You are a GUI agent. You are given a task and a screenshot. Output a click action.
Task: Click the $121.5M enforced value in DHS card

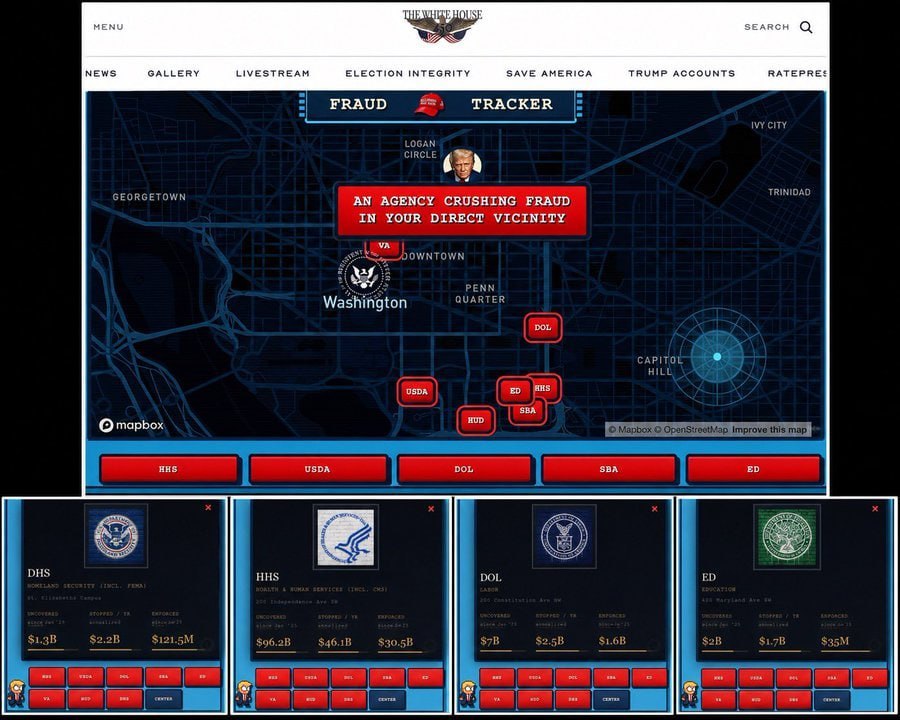tap(172, 639)
